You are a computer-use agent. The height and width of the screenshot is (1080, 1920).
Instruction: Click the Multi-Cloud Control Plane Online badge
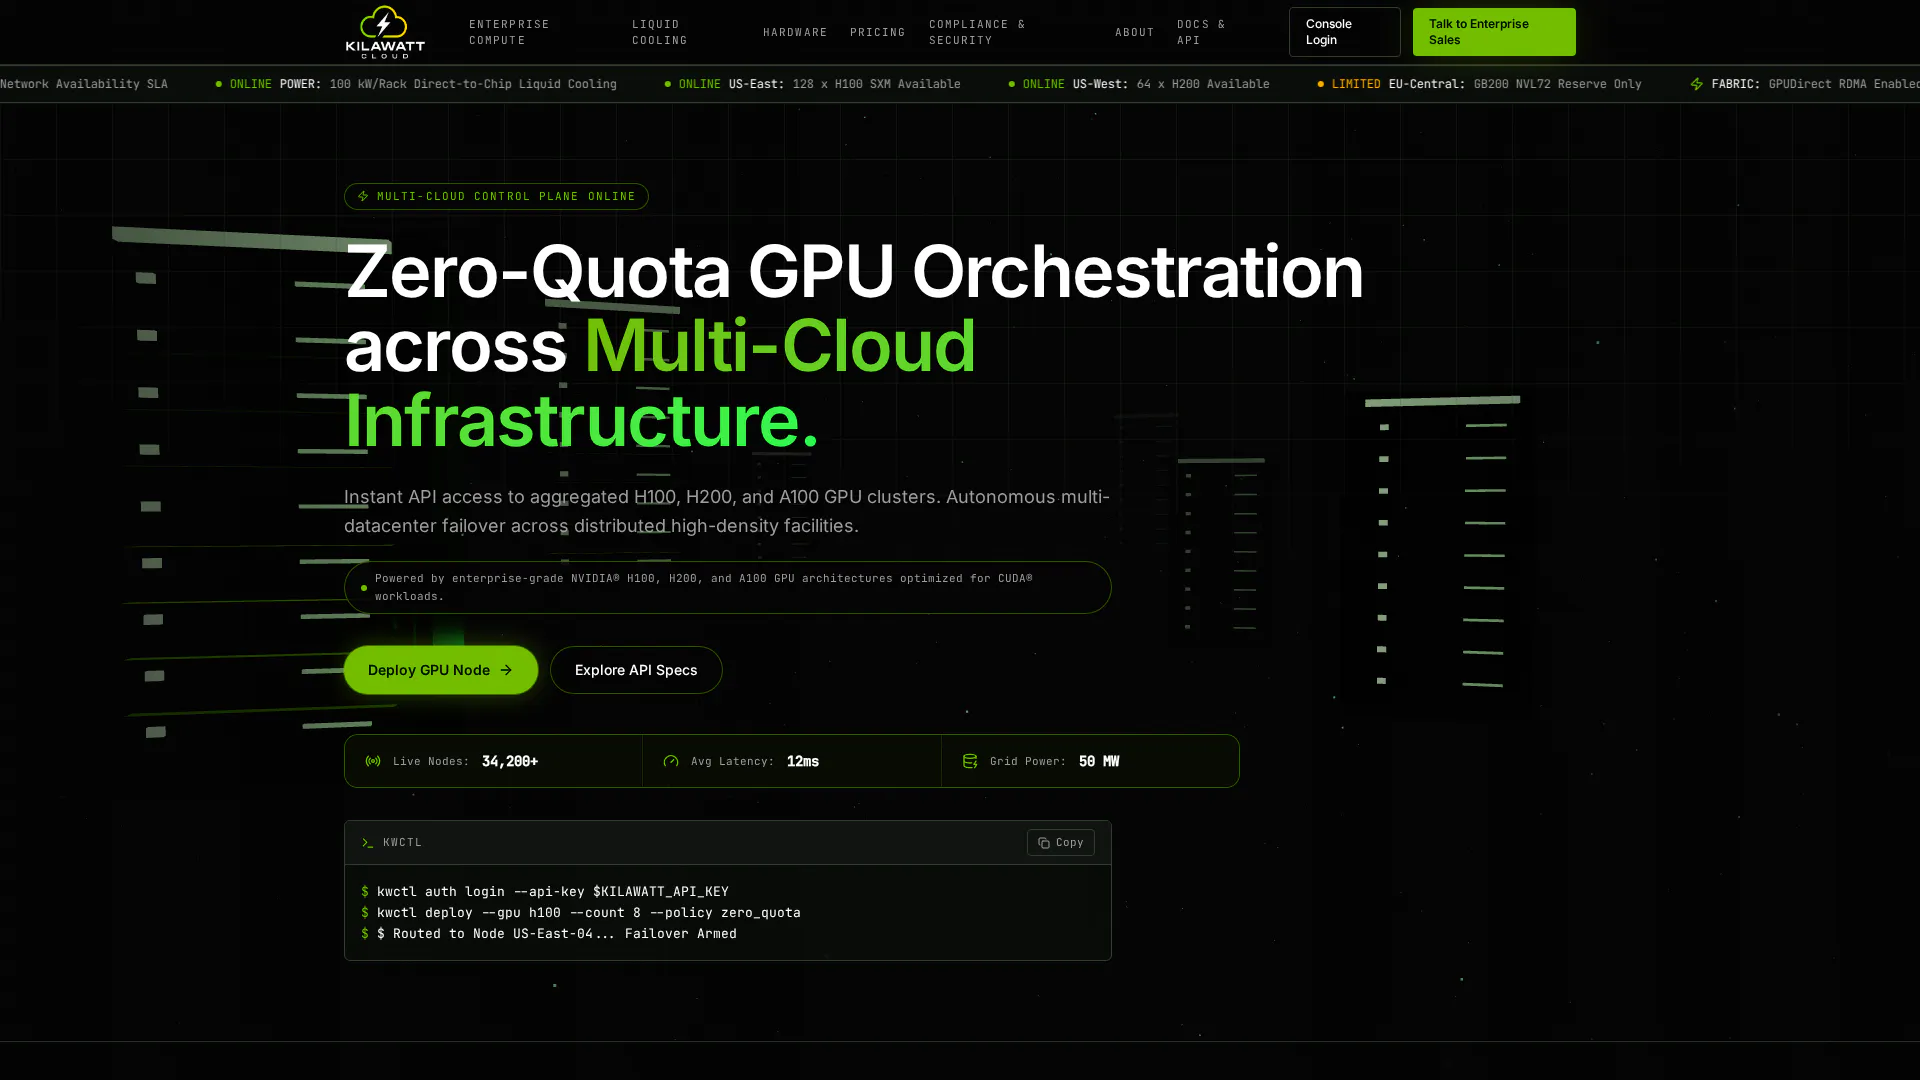pos(496,196)
